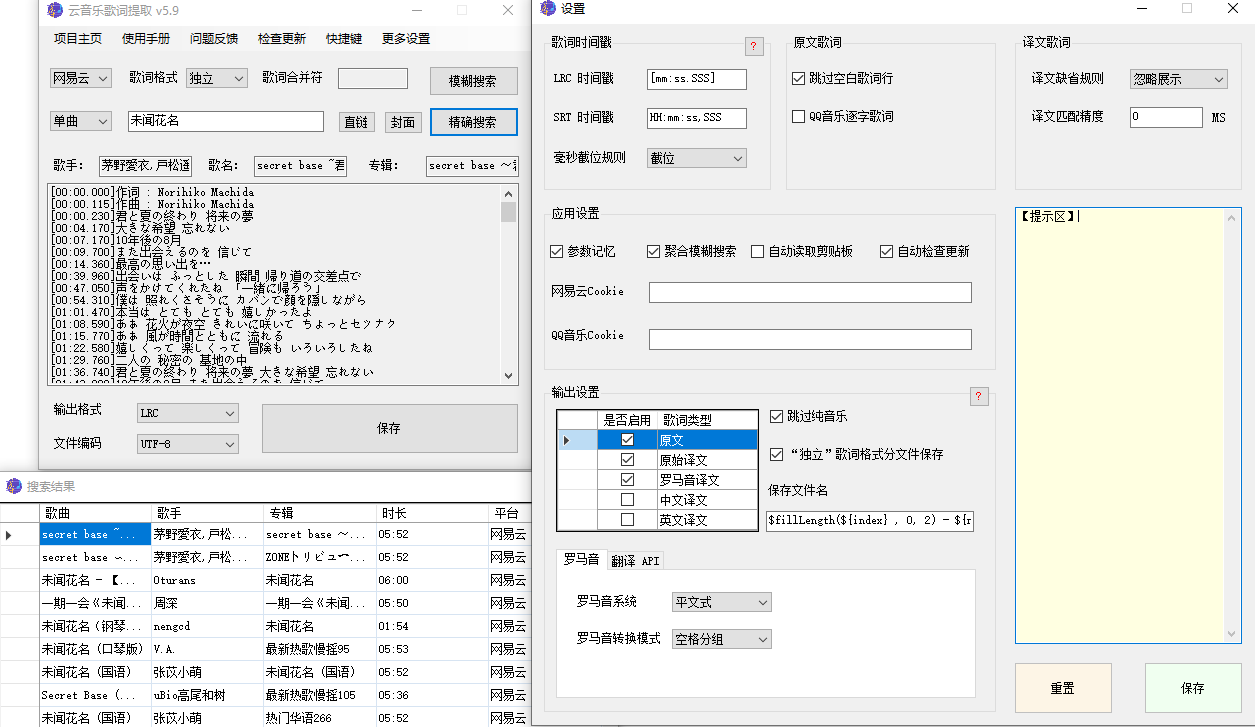Uncheck the 原始译文 row's enable checkbox
The width and height of the screenshot is (1255, 727).
pos(627,460)
